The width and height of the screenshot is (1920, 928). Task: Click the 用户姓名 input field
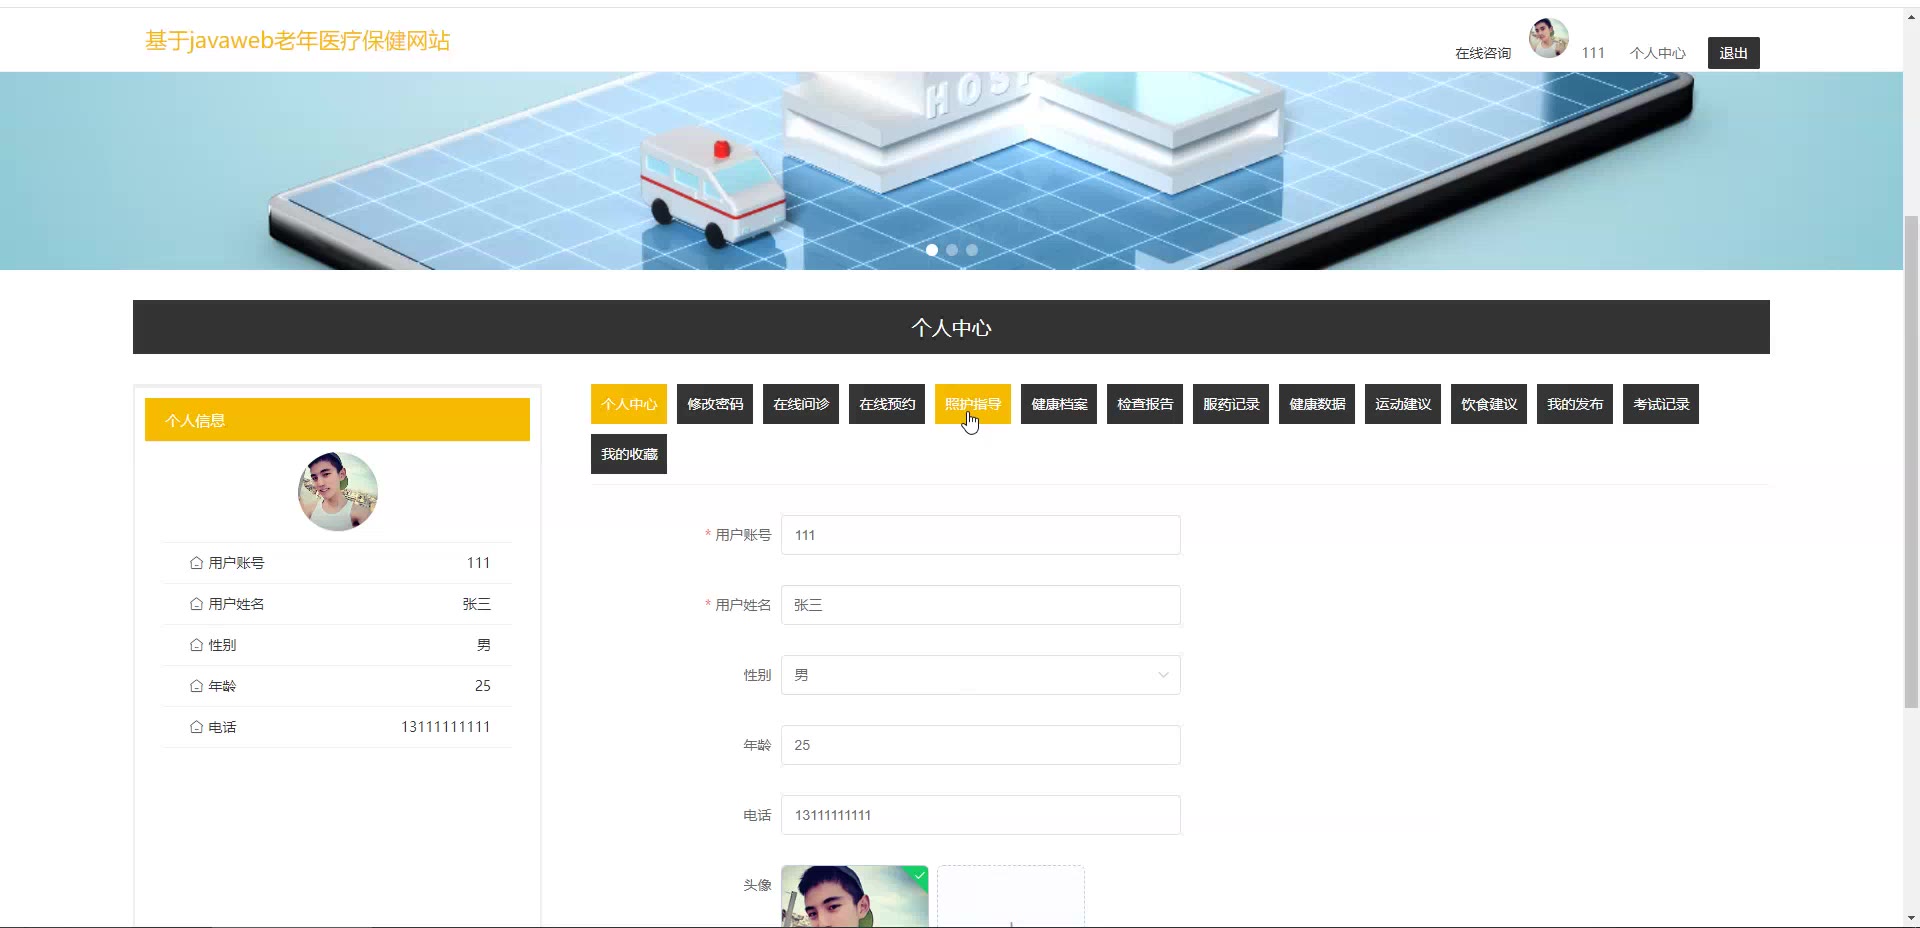click(x=981, y=605)
